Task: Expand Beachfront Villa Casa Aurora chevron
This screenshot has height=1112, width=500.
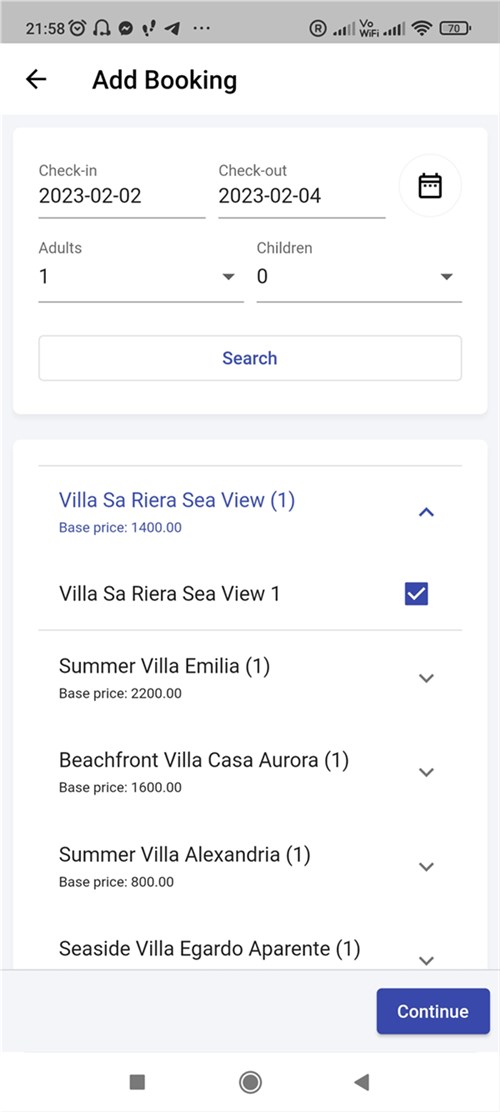Action: click(x=426, y=772)
